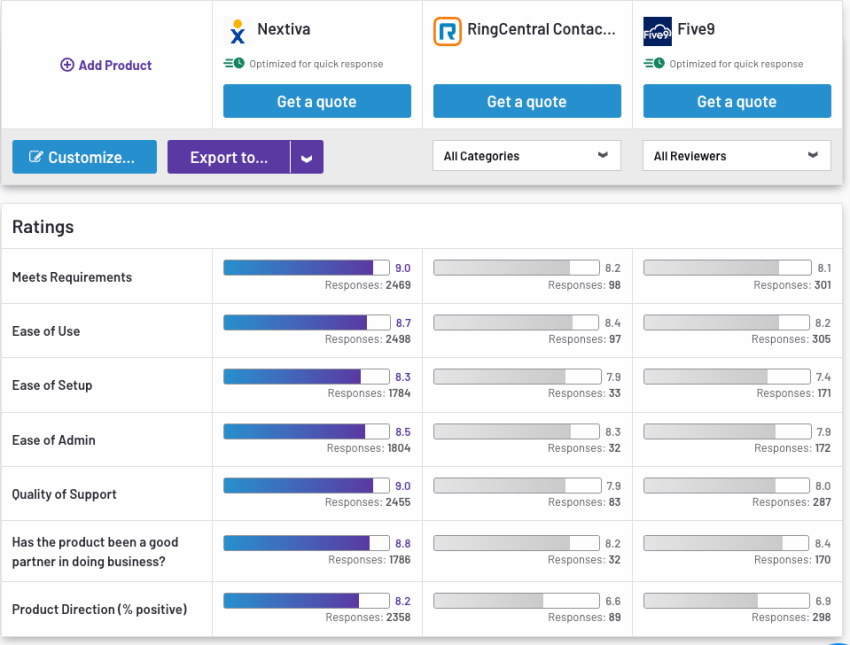Get a quote for RingCentral Contact Center
The image size is (850, 645).
click(x=527, y=101)
